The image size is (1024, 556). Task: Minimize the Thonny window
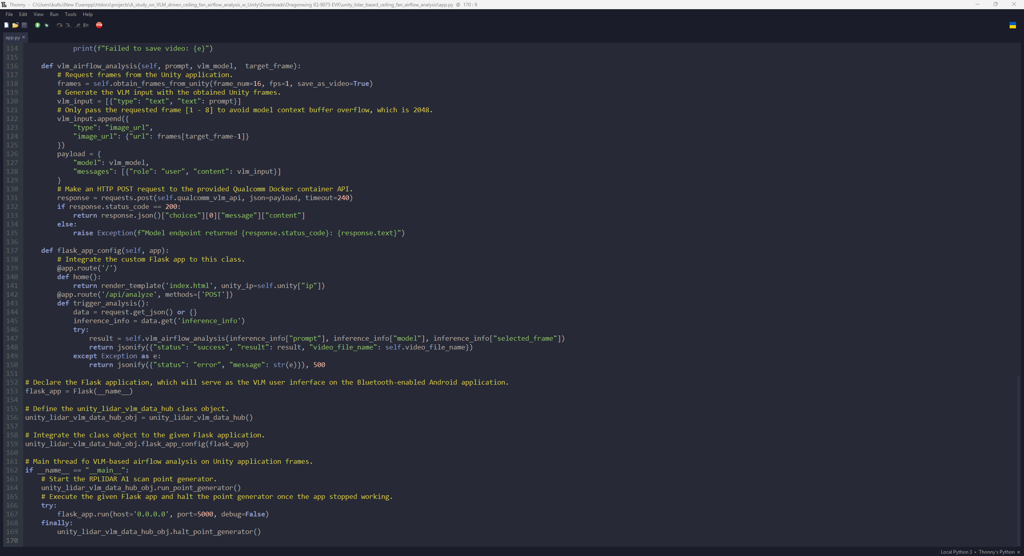(978, 5)
